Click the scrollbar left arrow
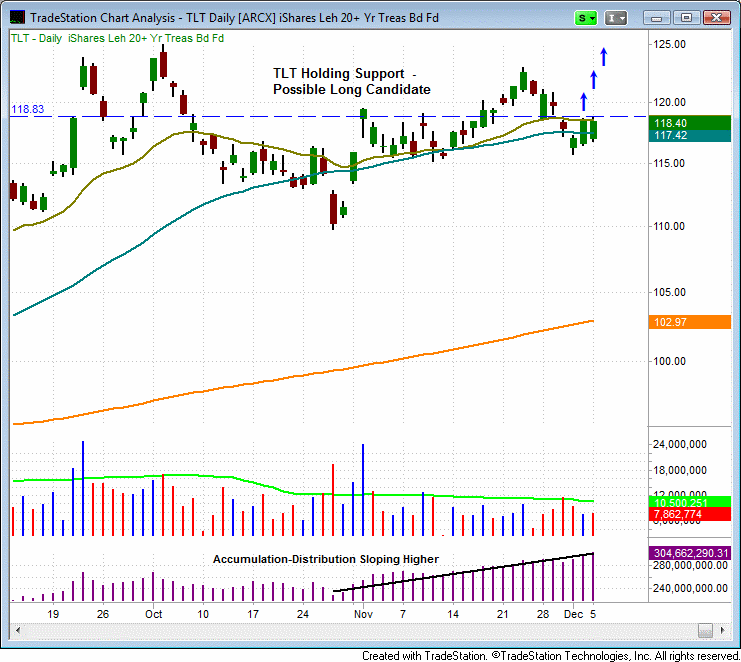Viewport: 741px width, 662px height. click(x=18, y=630)
